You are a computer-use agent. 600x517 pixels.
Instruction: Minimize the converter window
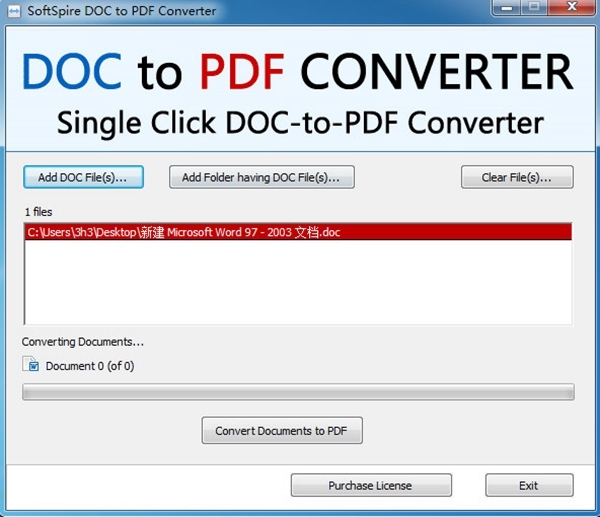coord(507,7)
